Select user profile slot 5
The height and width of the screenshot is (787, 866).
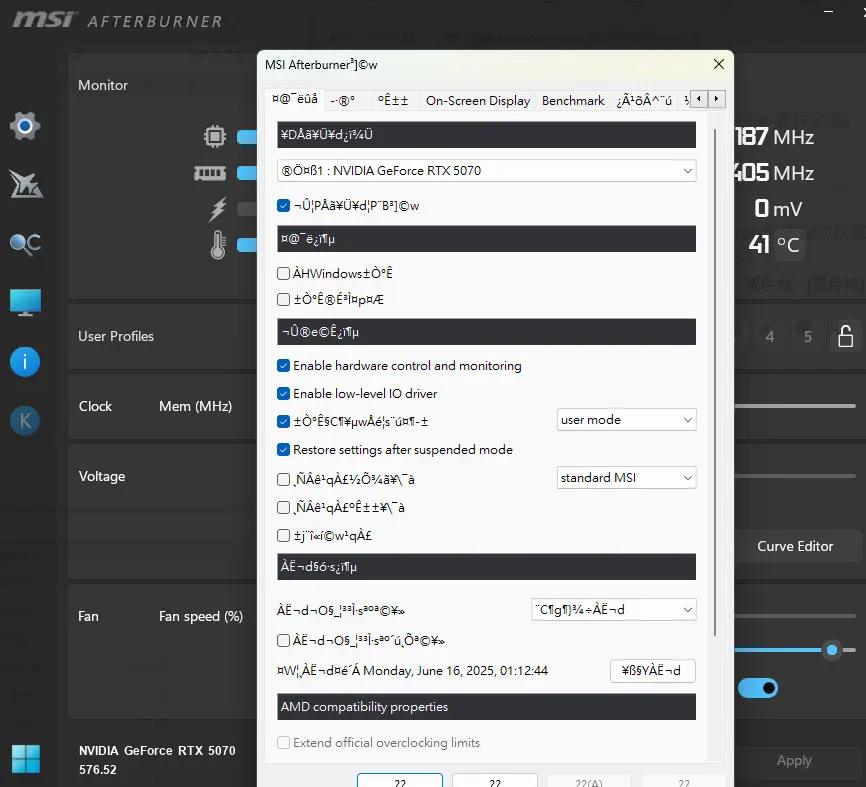[807, 336]
